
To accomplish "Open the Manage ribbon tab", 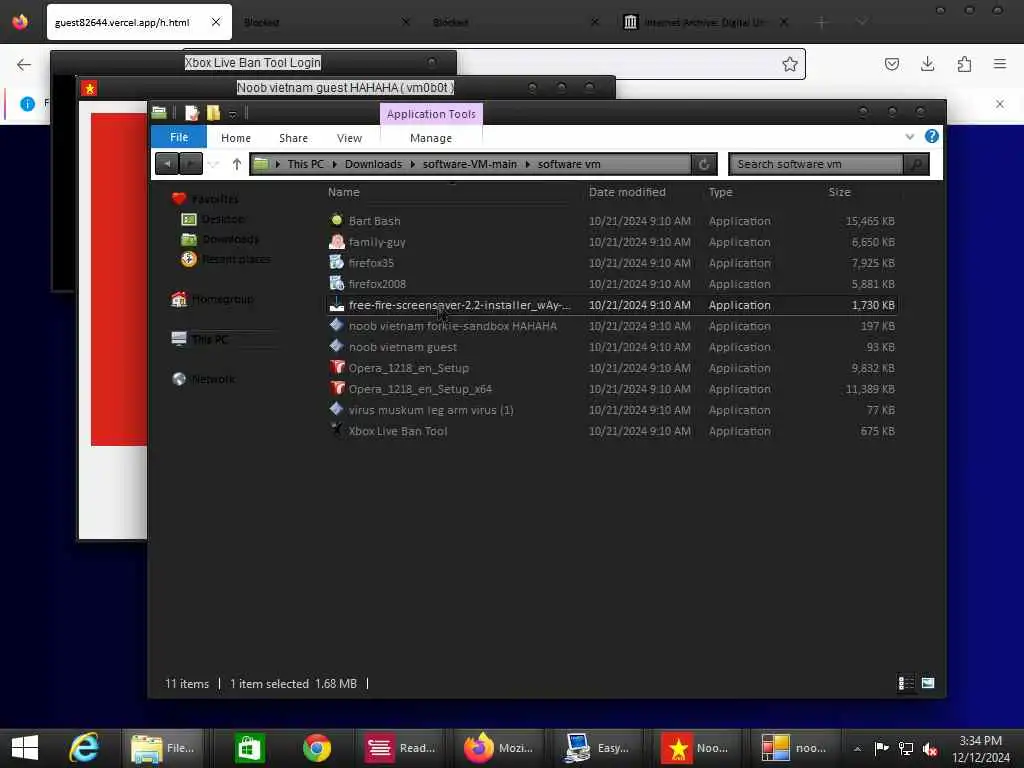I will pyautogui.click(x=431, y=138).
